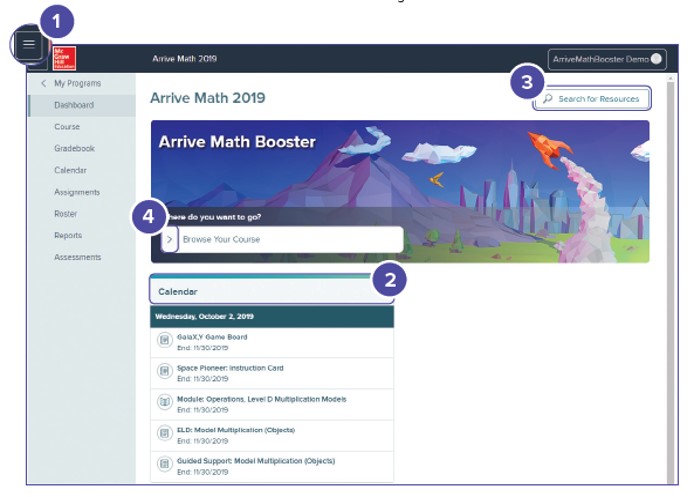
Task: Click the McGraw Hill Education logo
Action: coord(65,58)
